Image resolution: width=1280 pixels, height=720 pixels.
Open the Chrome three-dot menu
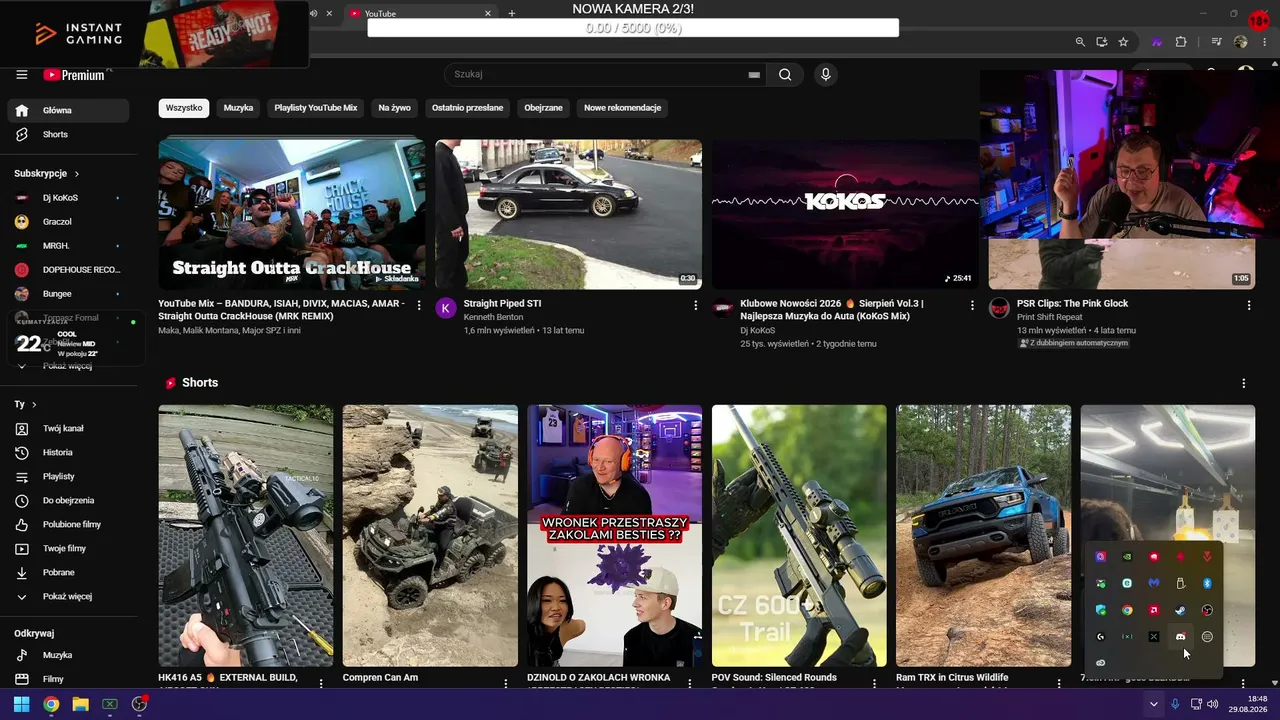click(x=1264, y=42)
